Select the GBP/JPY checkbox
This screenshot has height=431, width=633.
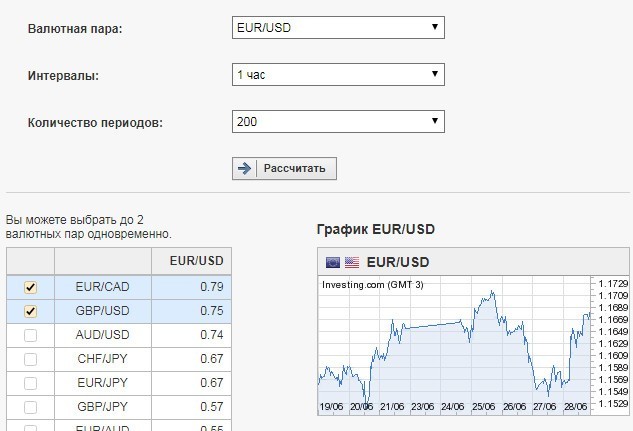coord(30,407)
